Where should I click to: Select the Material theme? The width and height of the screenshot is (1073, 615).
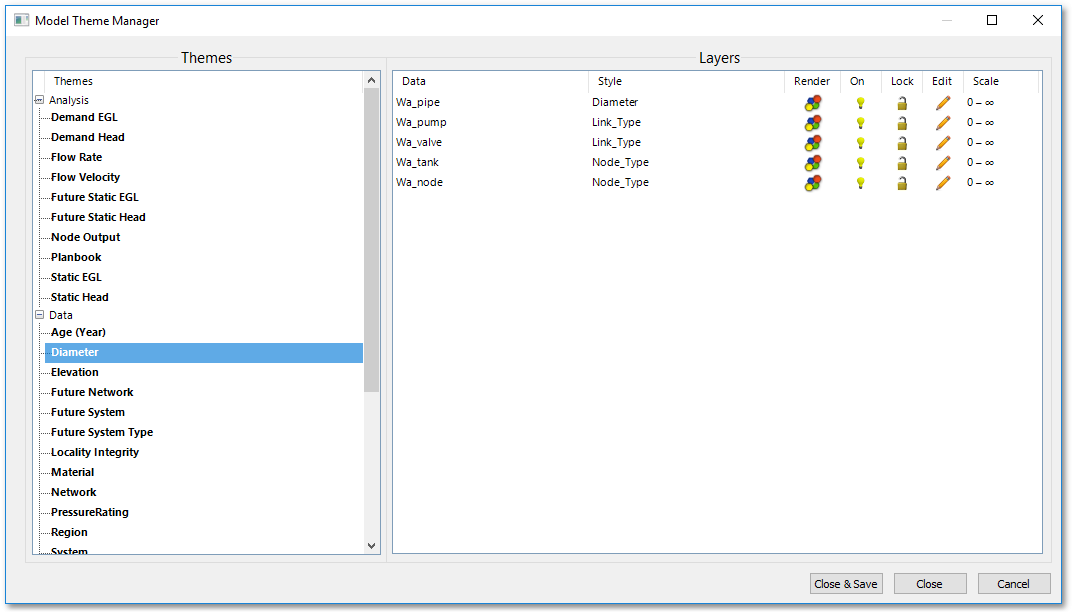(x=73, y=472)
